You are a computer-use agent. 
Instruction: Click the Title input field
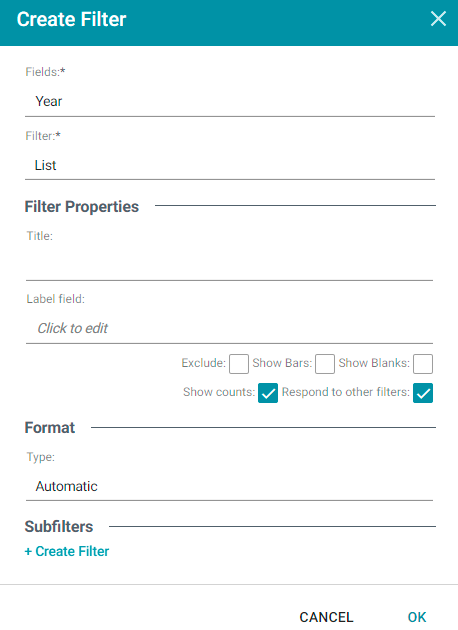(x=229, y=264)
